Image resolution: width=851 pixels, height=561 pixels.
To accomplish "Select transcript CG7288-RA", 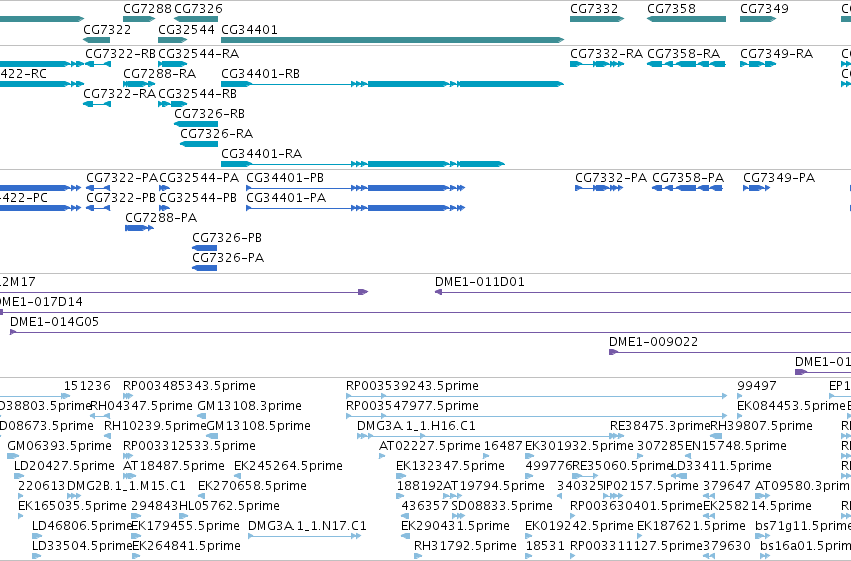I will pyautogui.click(x=139, y=84).
